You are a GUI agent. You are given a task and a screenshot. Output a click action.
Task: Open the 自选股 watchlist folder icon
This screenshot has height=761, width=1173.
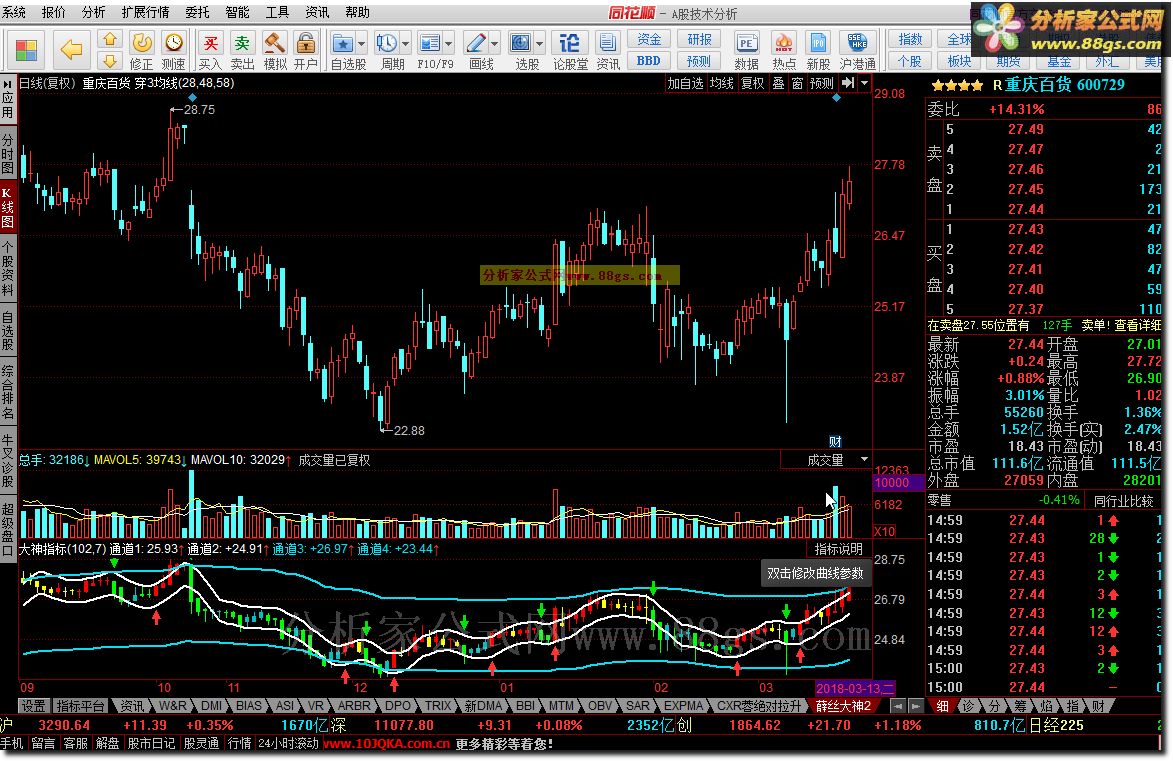click(x=343, y=43)
